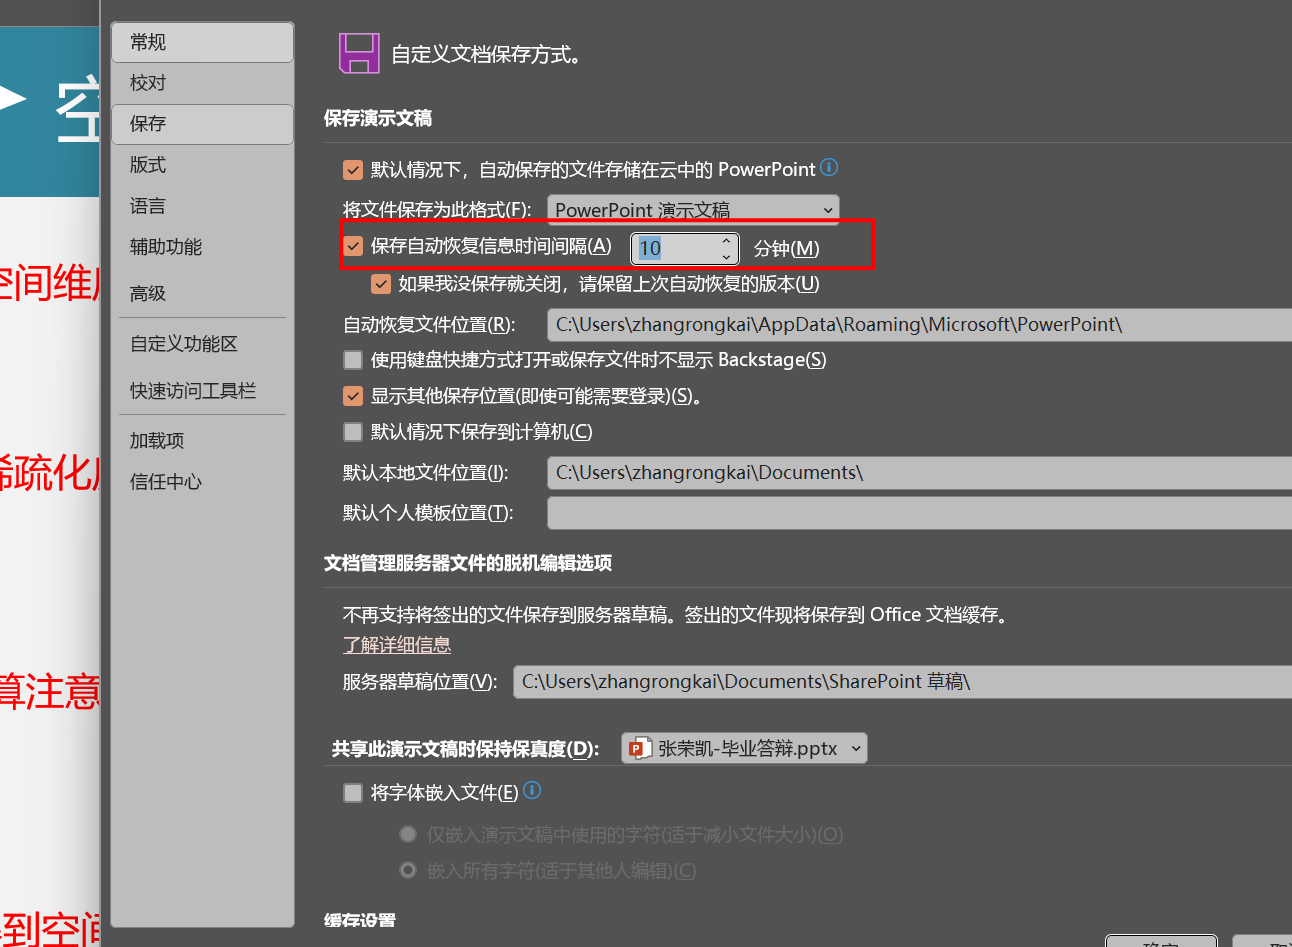Click PowerPoint file icon in fidelity dropdown

tap(640, 748)
